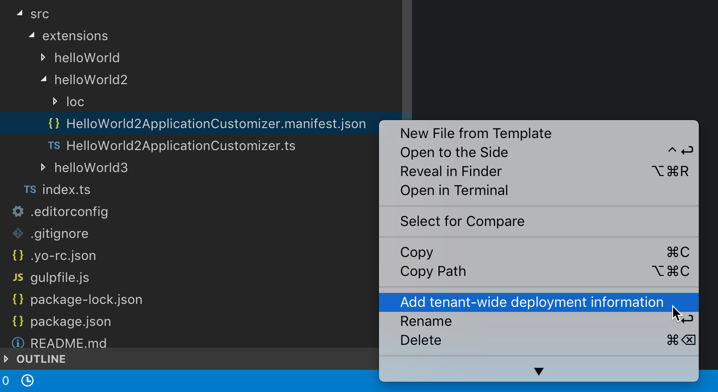The width and height of the screenshot is (718, 392).
Task: Open .gitignore file
Action: (x=60, y=234)
